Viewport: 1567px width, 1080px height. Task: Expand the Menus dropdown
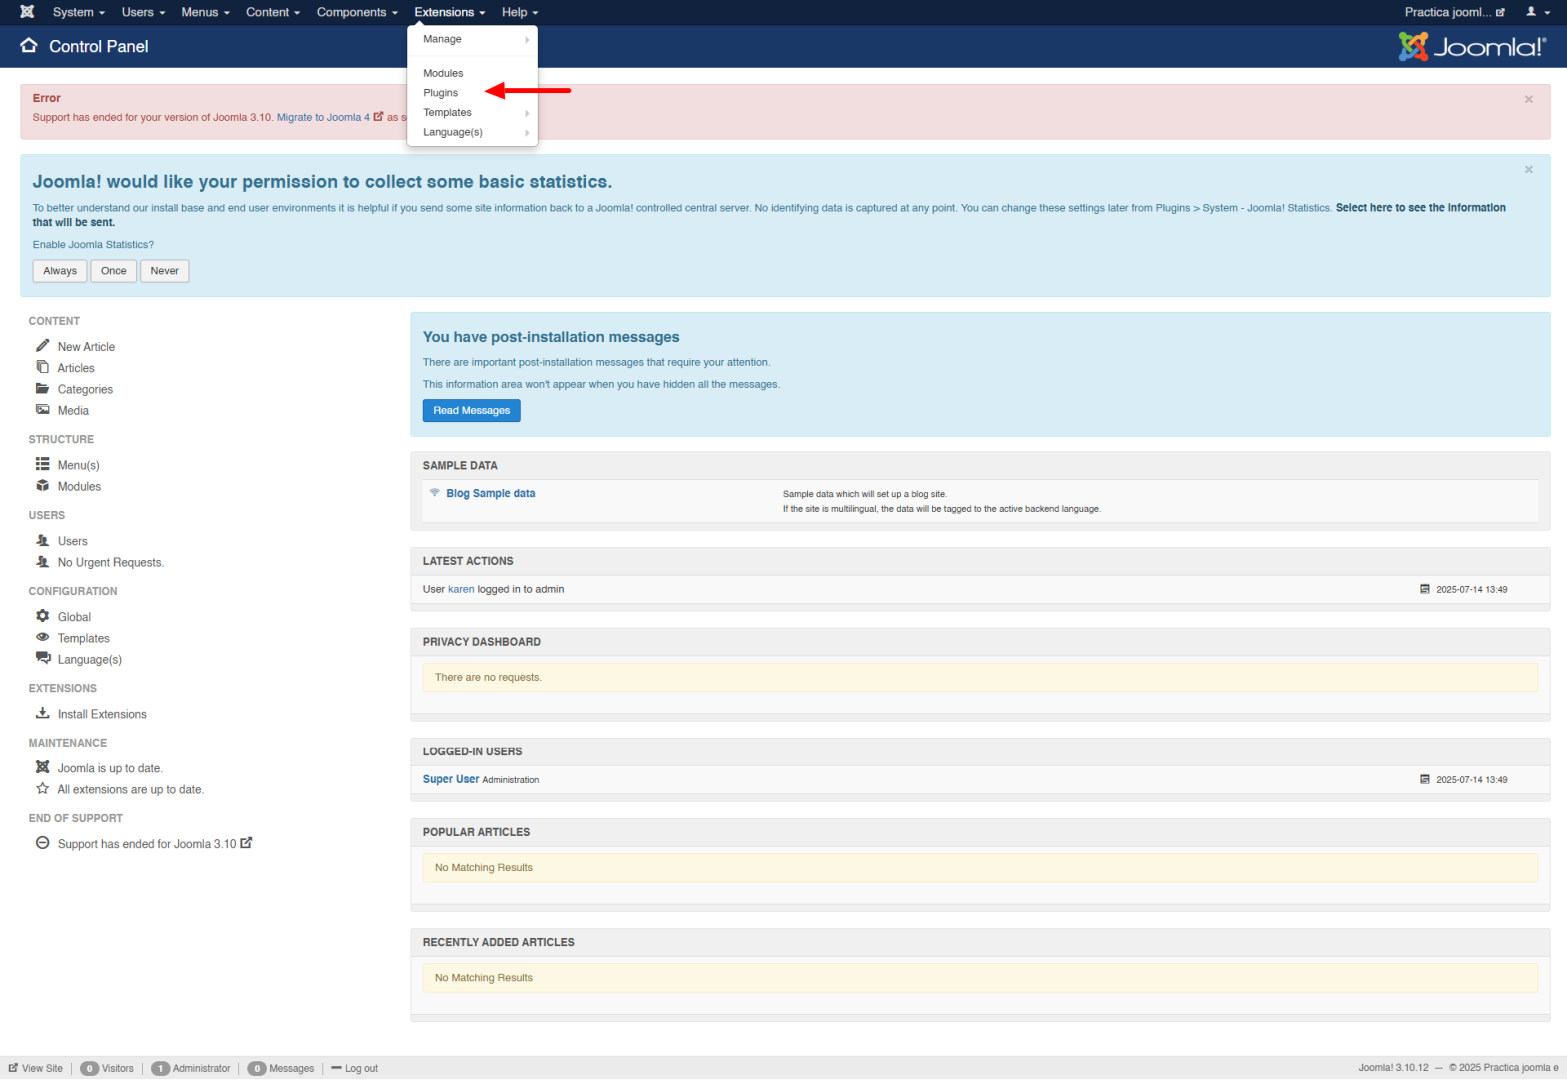pos(205,12)
